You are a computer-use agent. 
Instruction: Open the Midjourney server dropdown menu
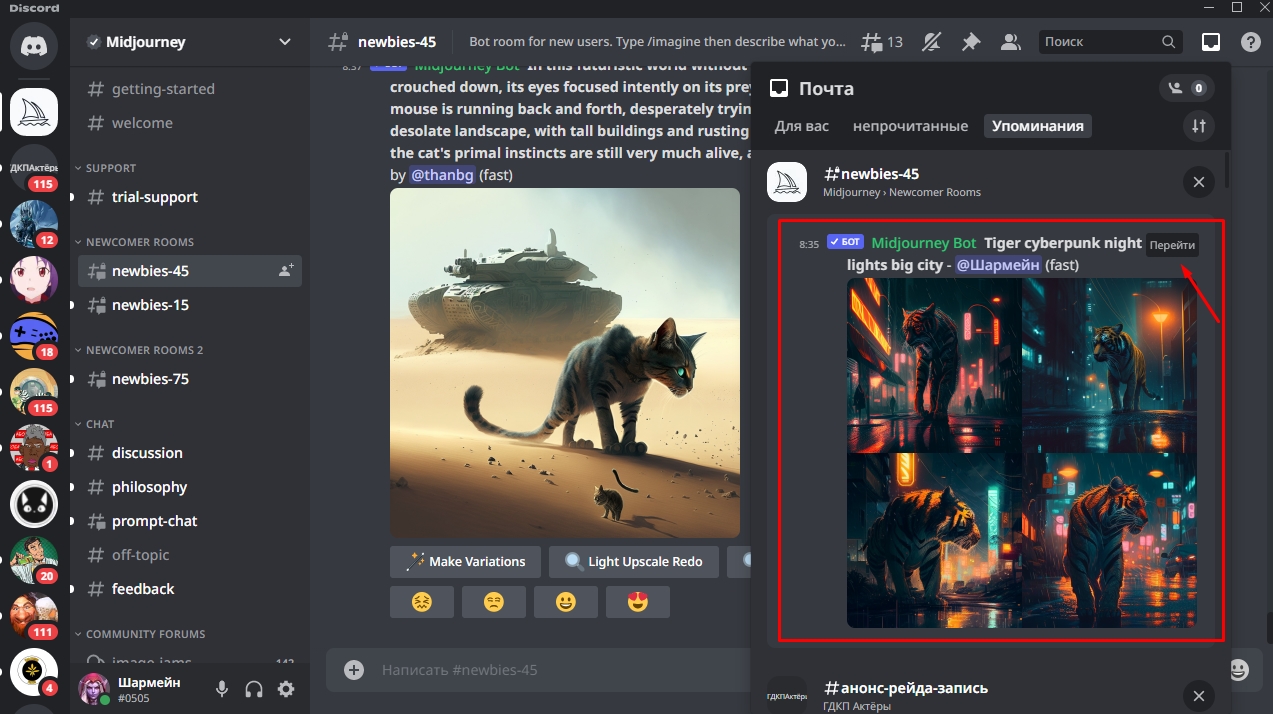(189, 42)
